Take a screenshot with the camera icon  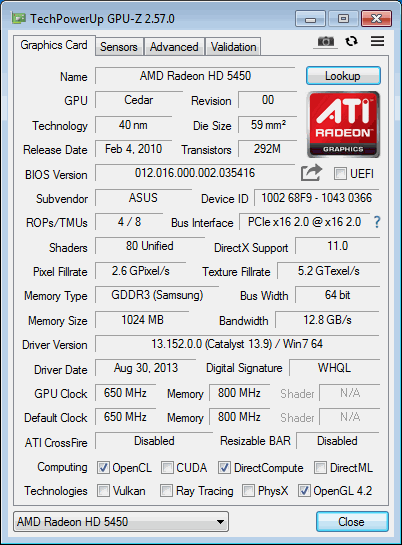tap(326, 42)
